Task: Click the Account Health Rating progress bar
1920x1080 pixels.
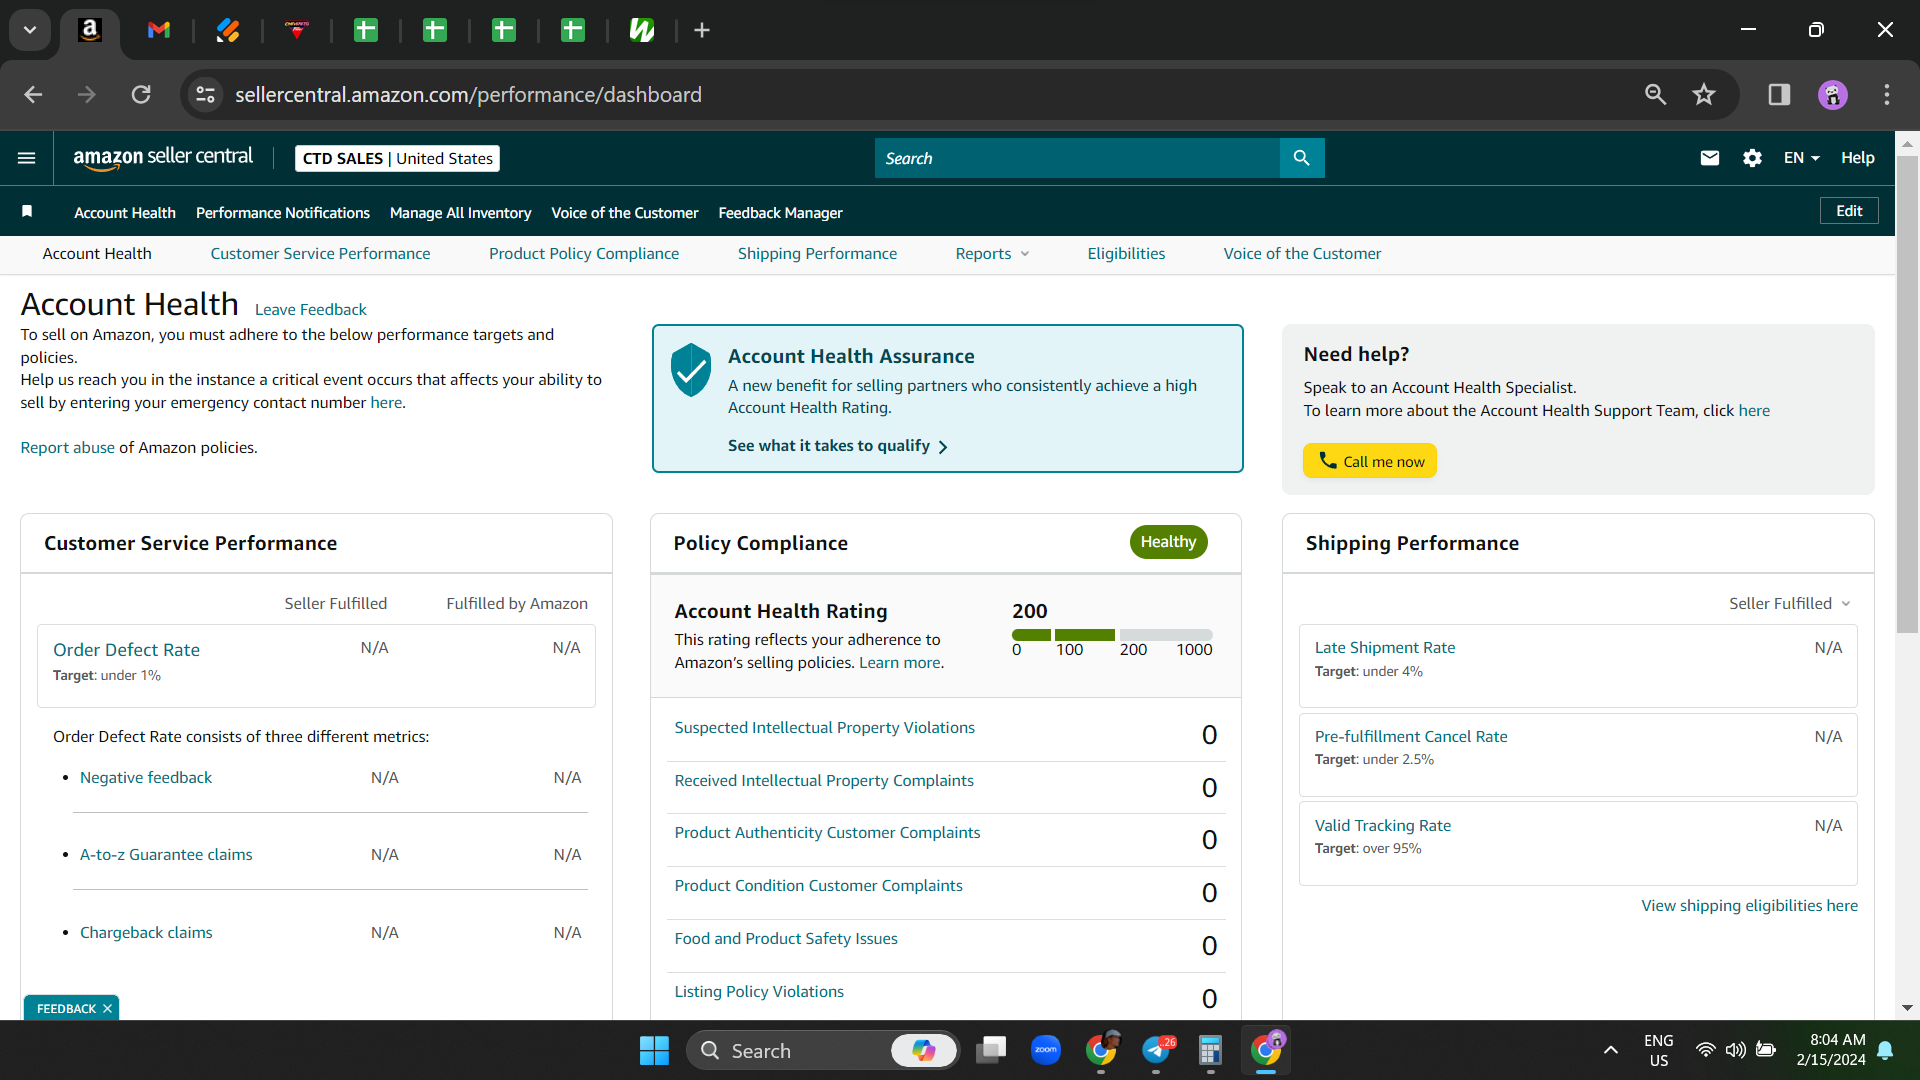Action: tap(1112, 635)
